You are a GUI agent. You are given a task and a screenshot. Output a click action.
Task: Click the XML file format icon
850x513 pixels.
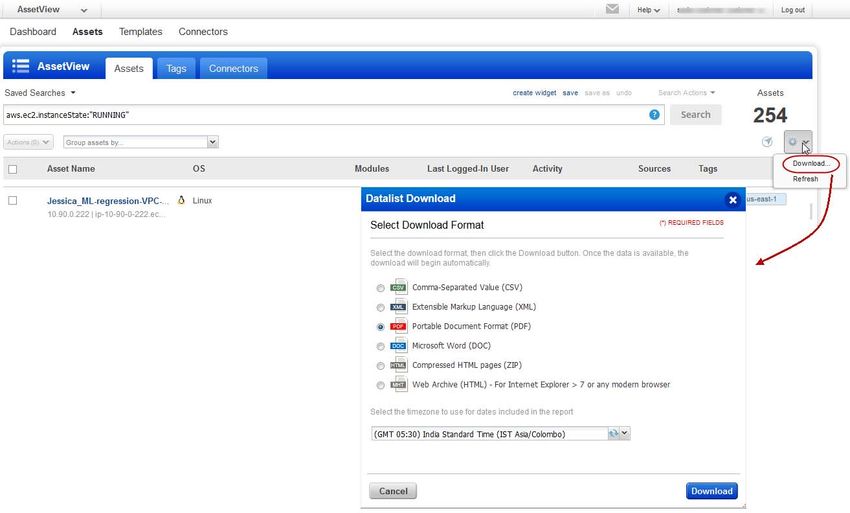(x=398, y=306)
